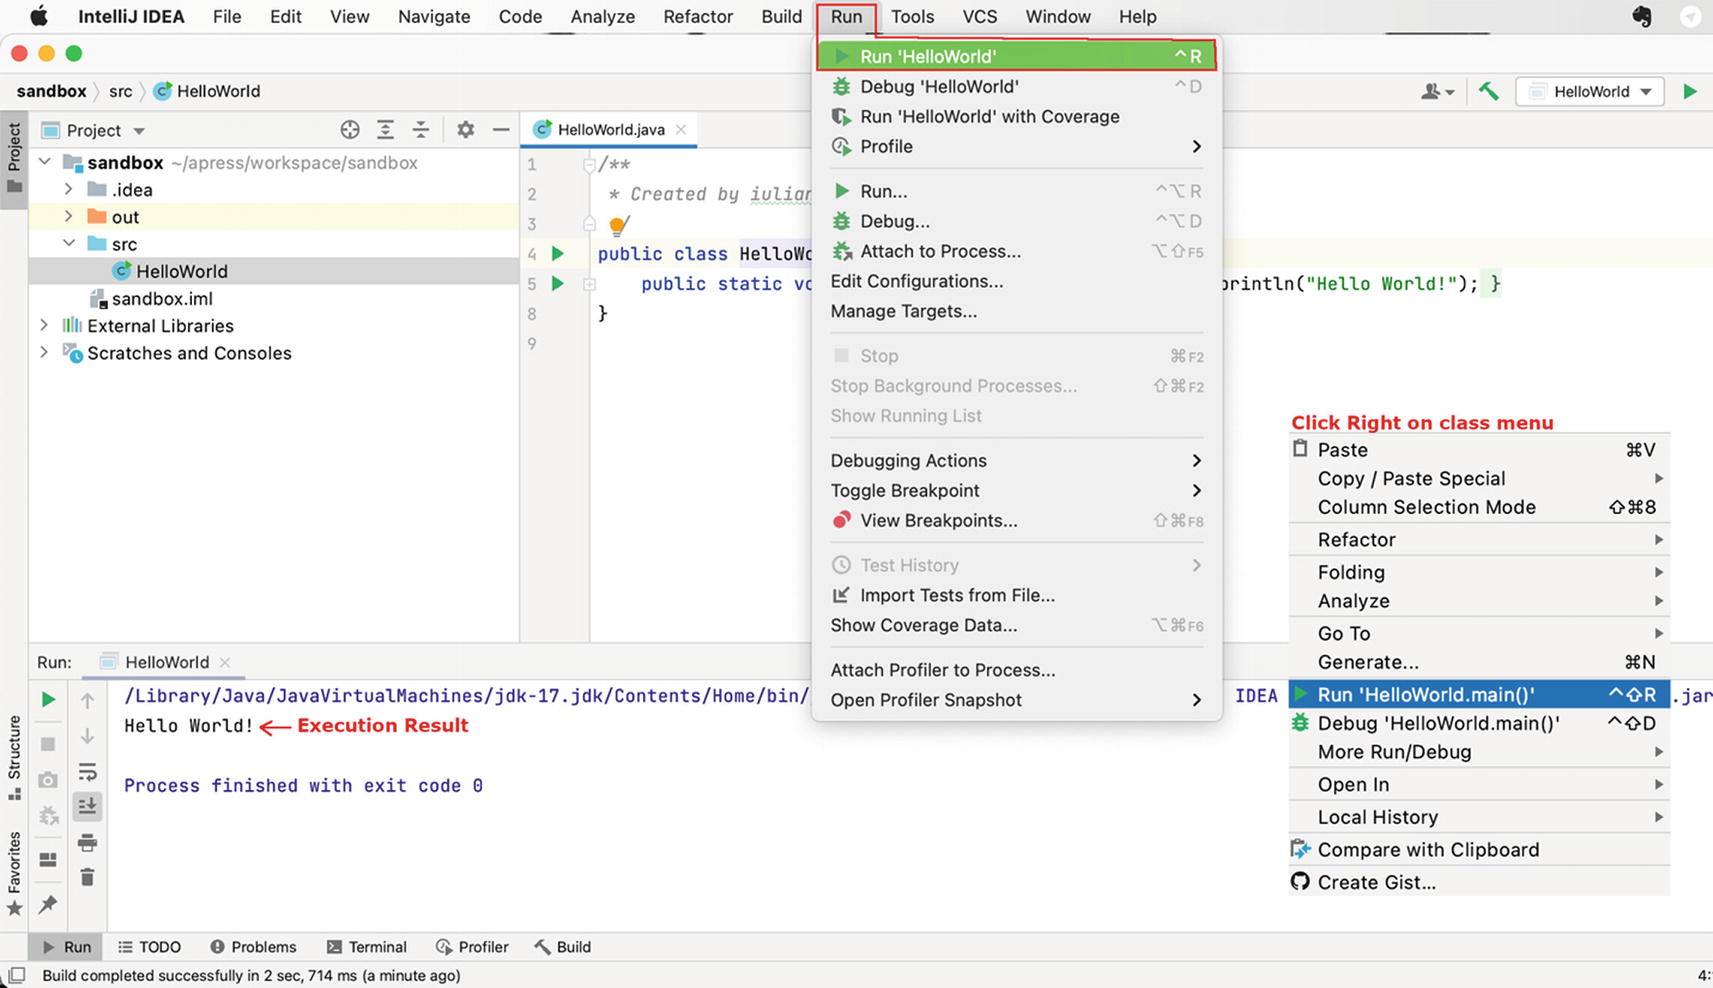Click the print icon in Run console

tap(87, 843)
